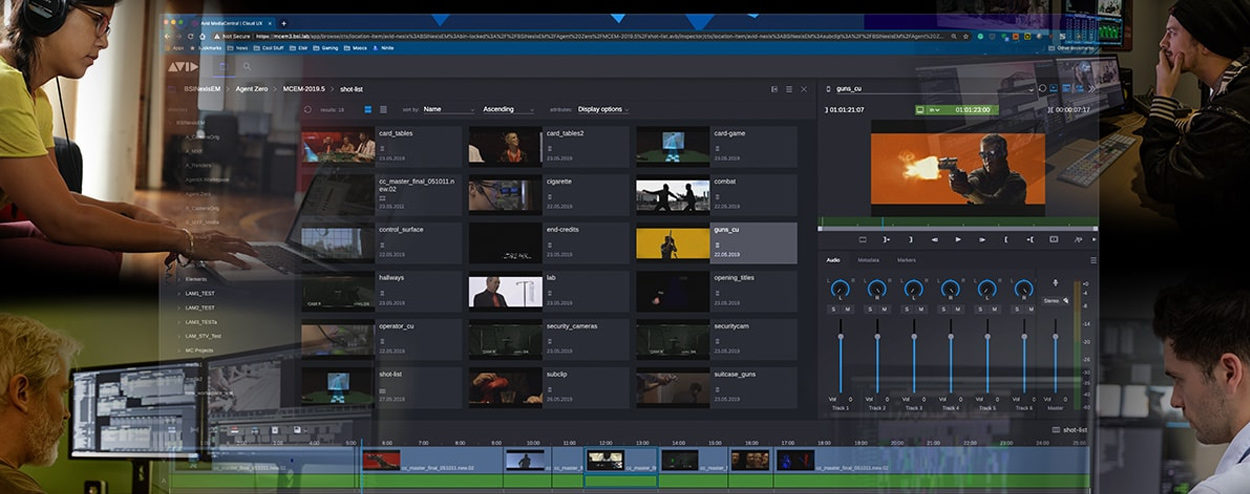Screen dimensions: 1250x494
Task: Open the LAM_STV_Test folder
Action: 205,336
